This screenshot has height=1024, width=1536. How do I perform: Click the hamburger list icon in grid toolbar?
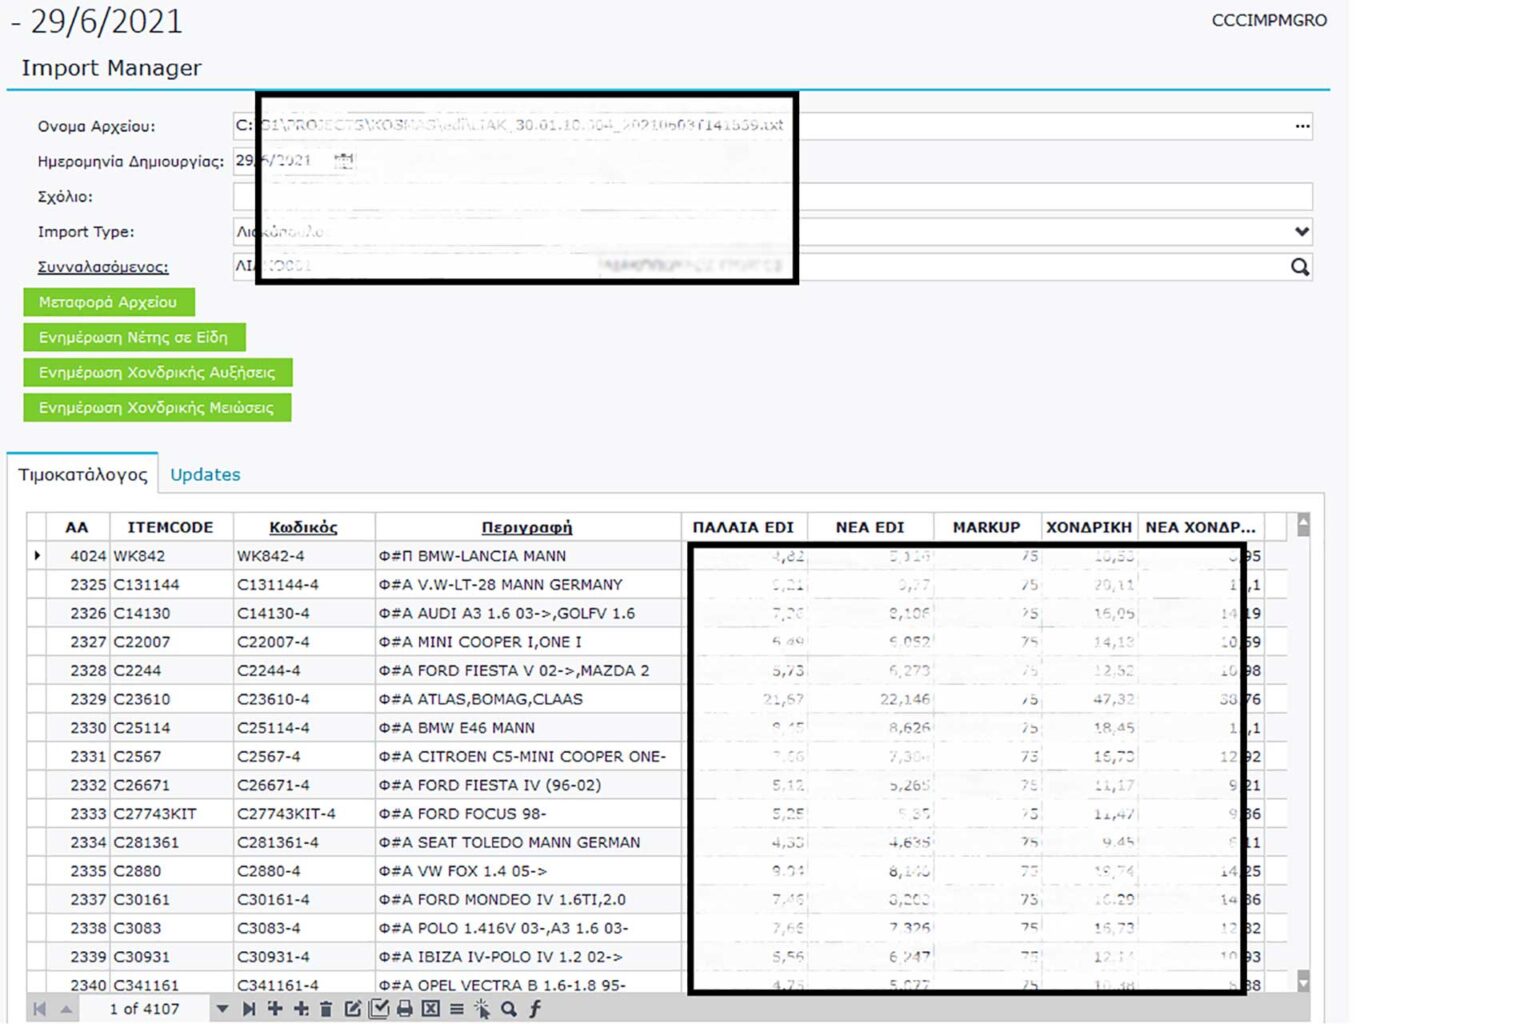[456, 1009]
